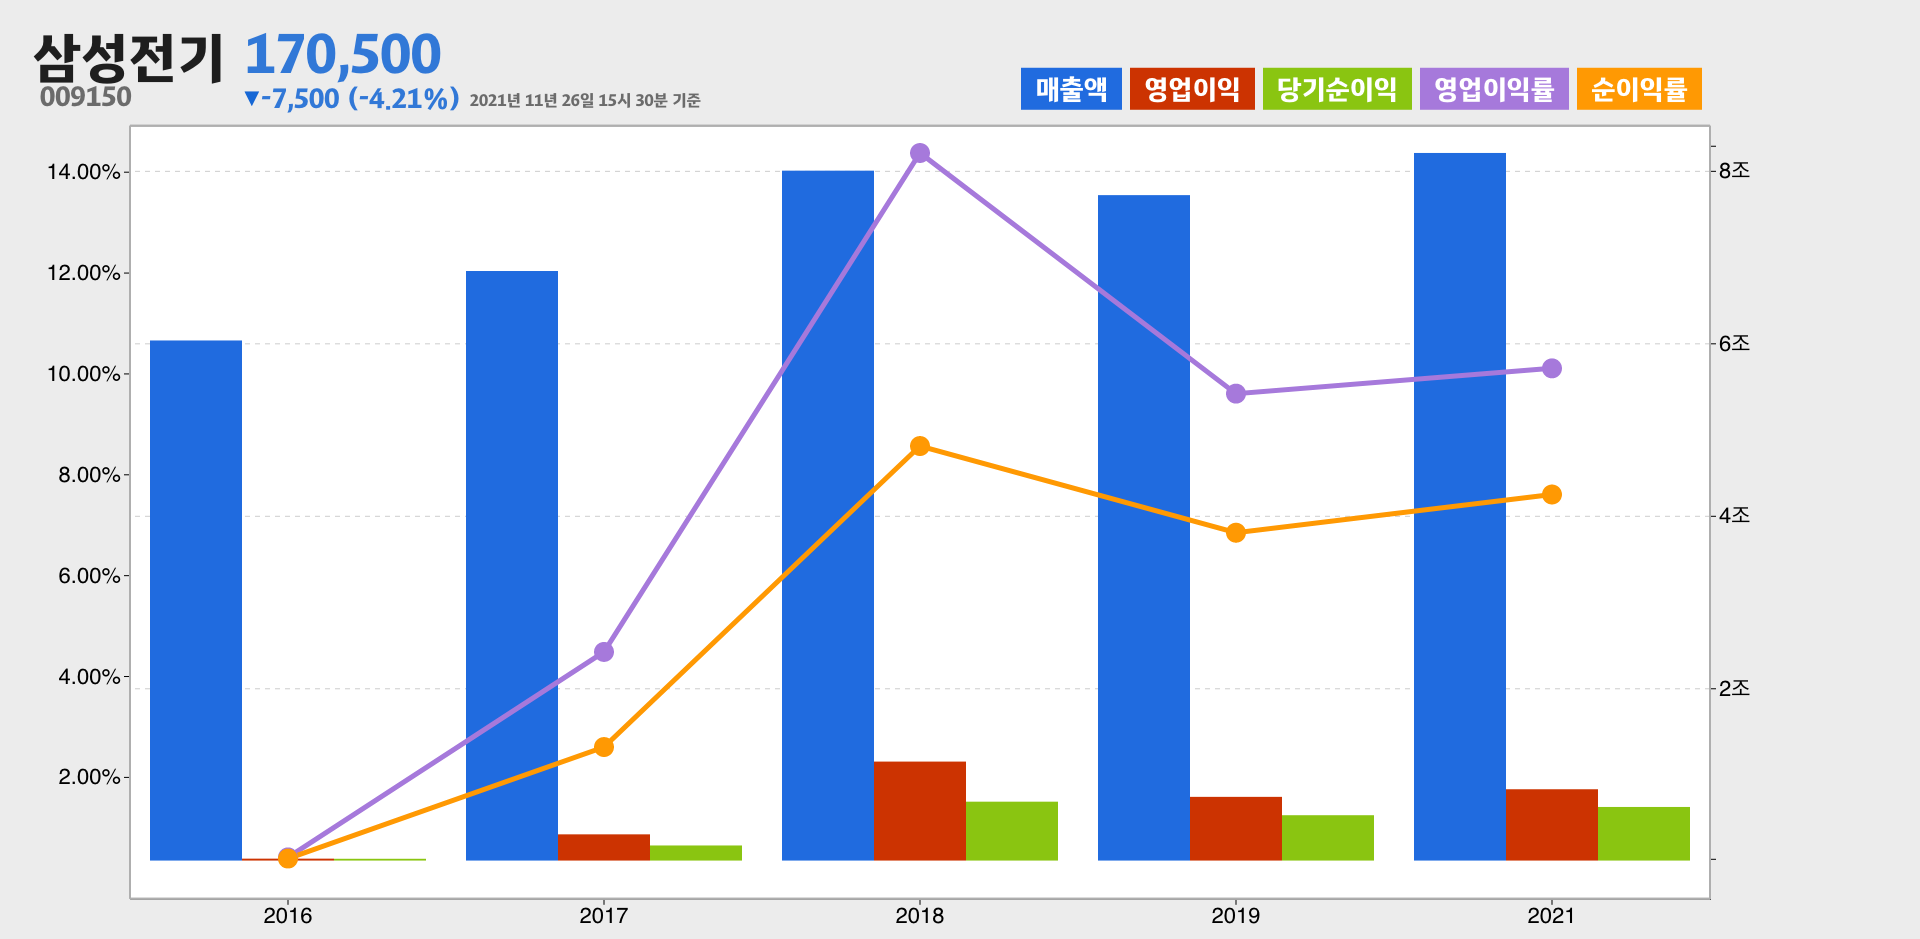Select the 2016 blue revenue bar
1920x939 pixels.
(196, 600)
